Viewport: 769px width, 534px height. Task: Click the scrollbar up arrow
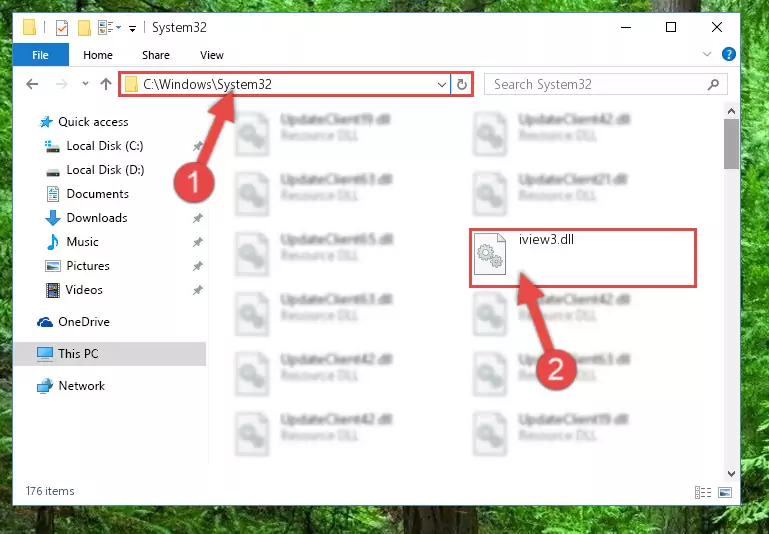click(x=731, y=111)
